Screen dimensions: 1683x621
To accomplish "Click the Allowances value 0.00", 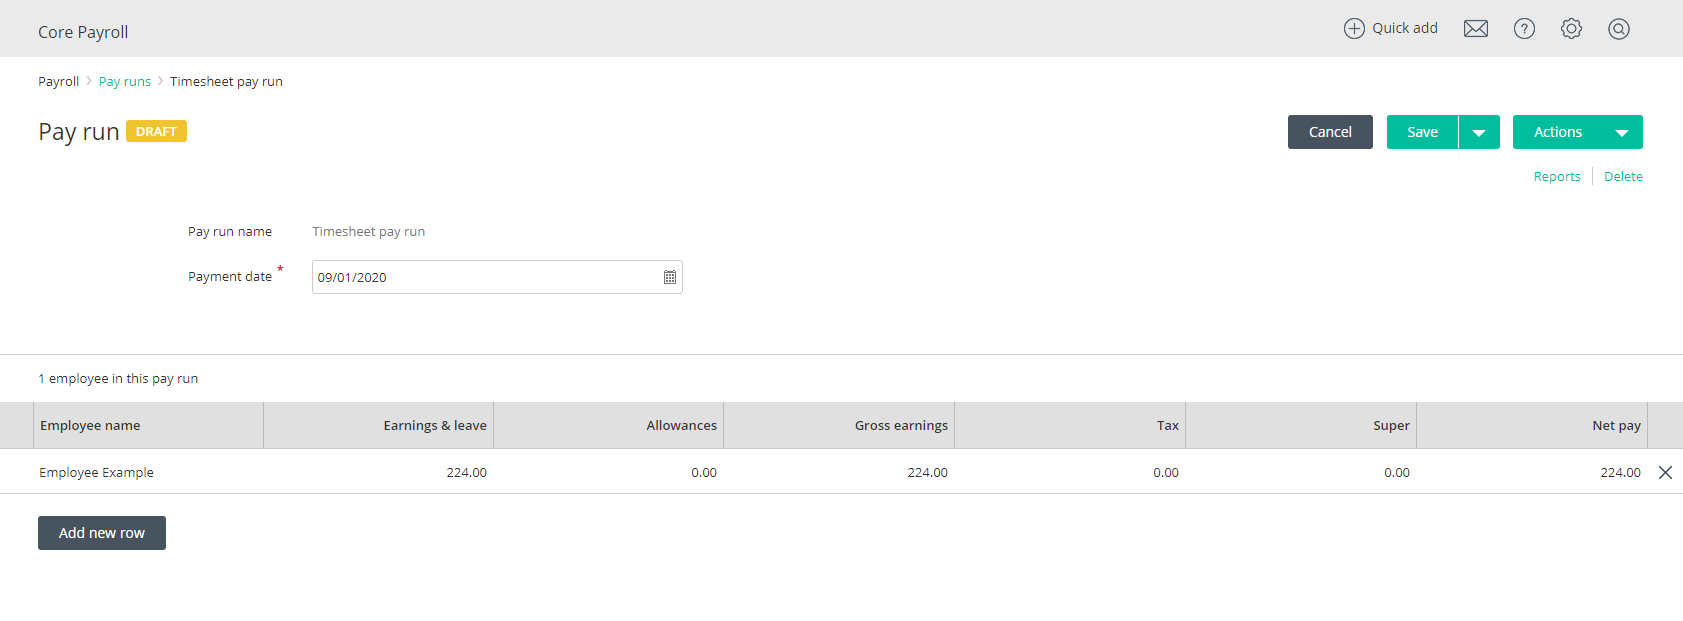I will [x=704, y=472].
